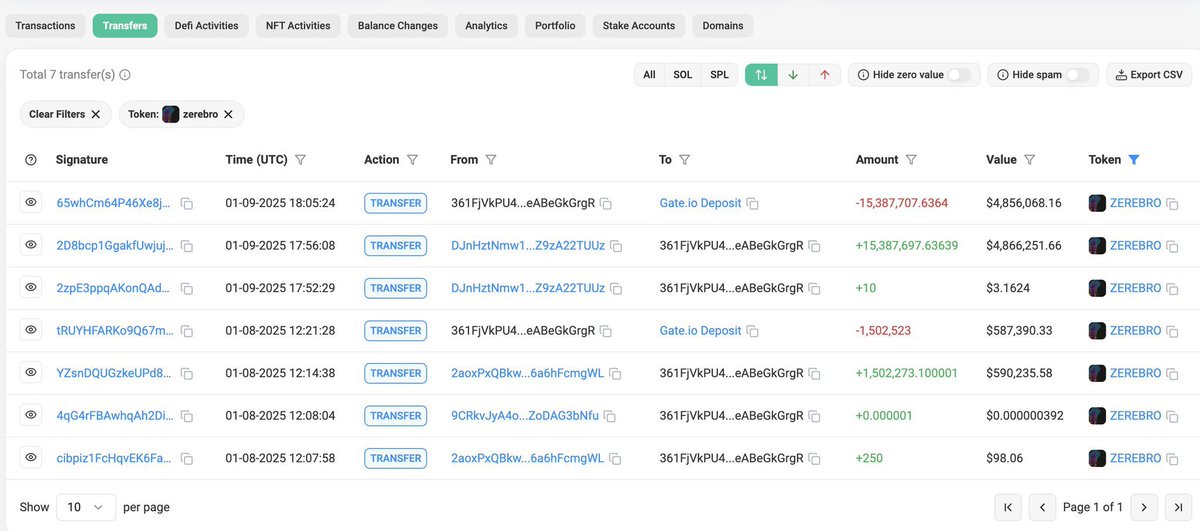Copy Gate.io Deposit address in 18:05:24 row
This screenshot has width=1200, height=531.
point(753,203)
